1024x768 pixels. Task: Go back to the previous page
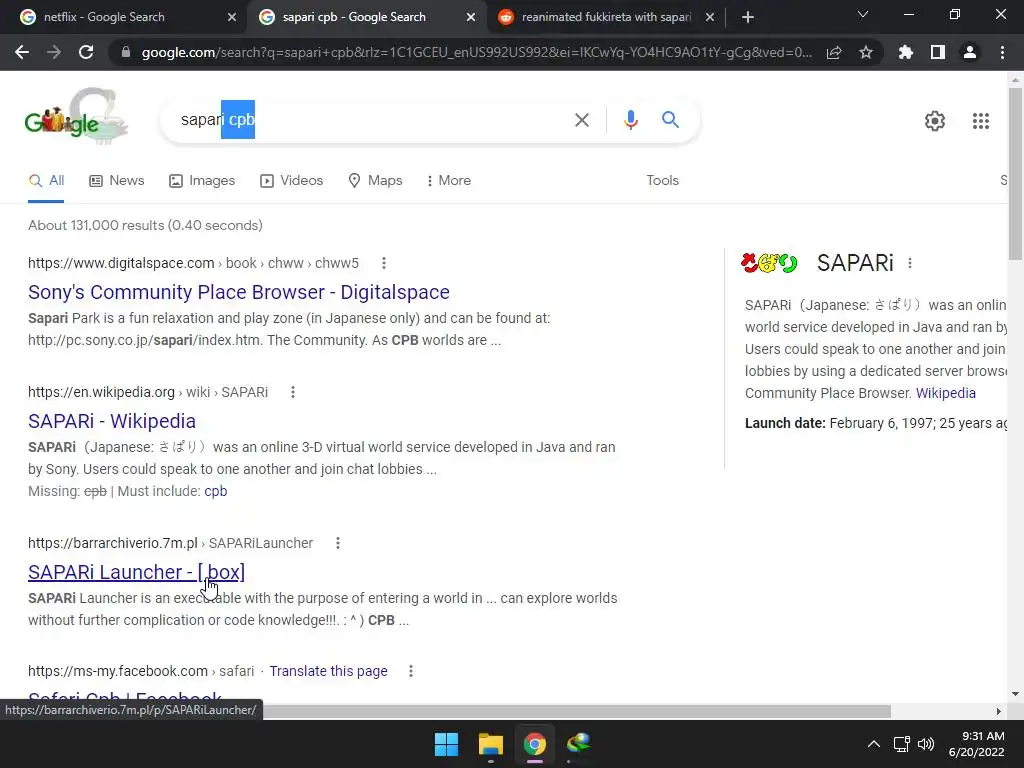point(22,52)
